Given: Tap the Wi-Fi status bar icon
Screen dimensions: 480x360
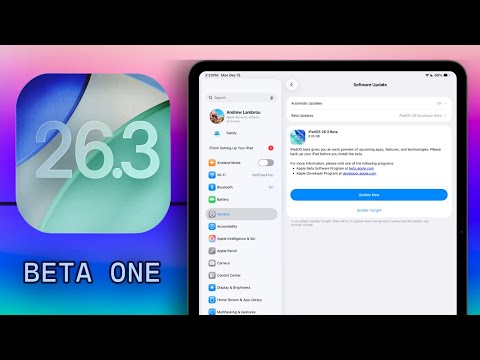Looking at the screenshot, I should pos(427,75).
